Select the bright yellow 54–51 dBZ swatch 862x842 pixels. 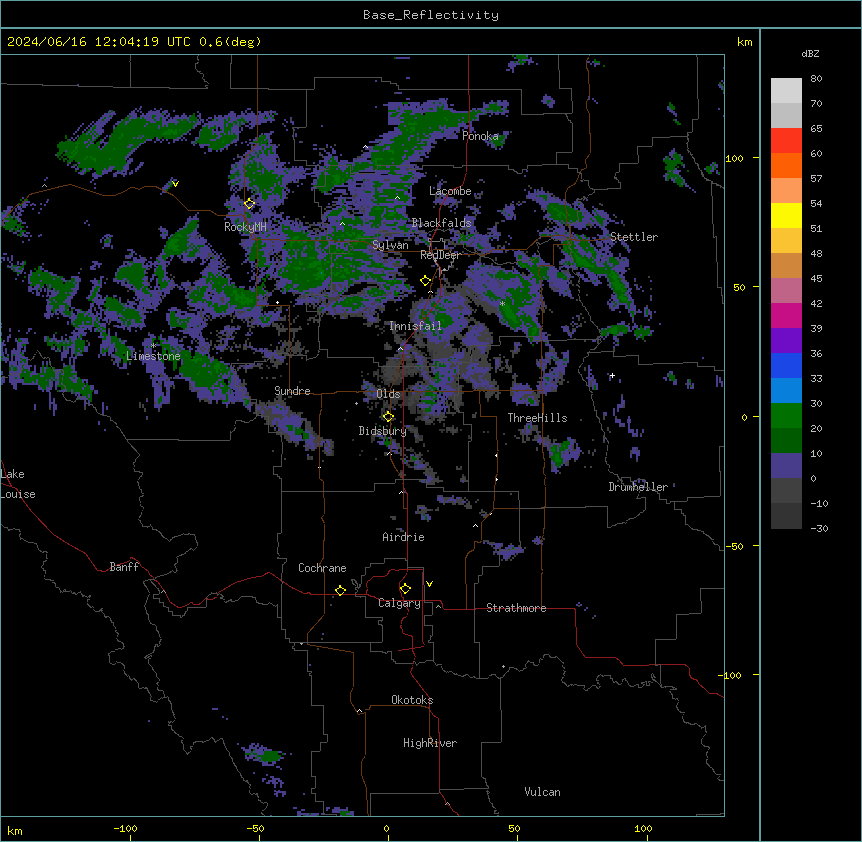(786, 215)
